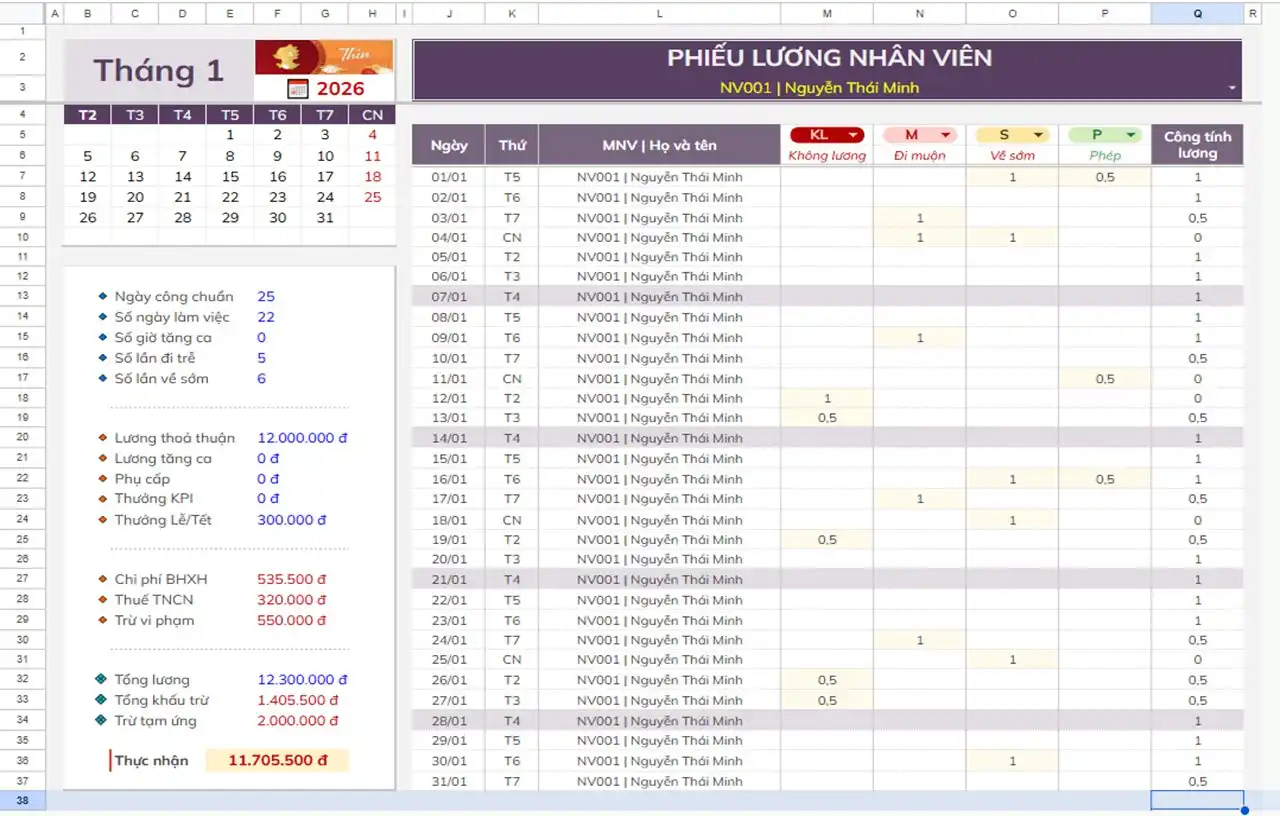Select the year 2026 cell

(x=341, y=88)
